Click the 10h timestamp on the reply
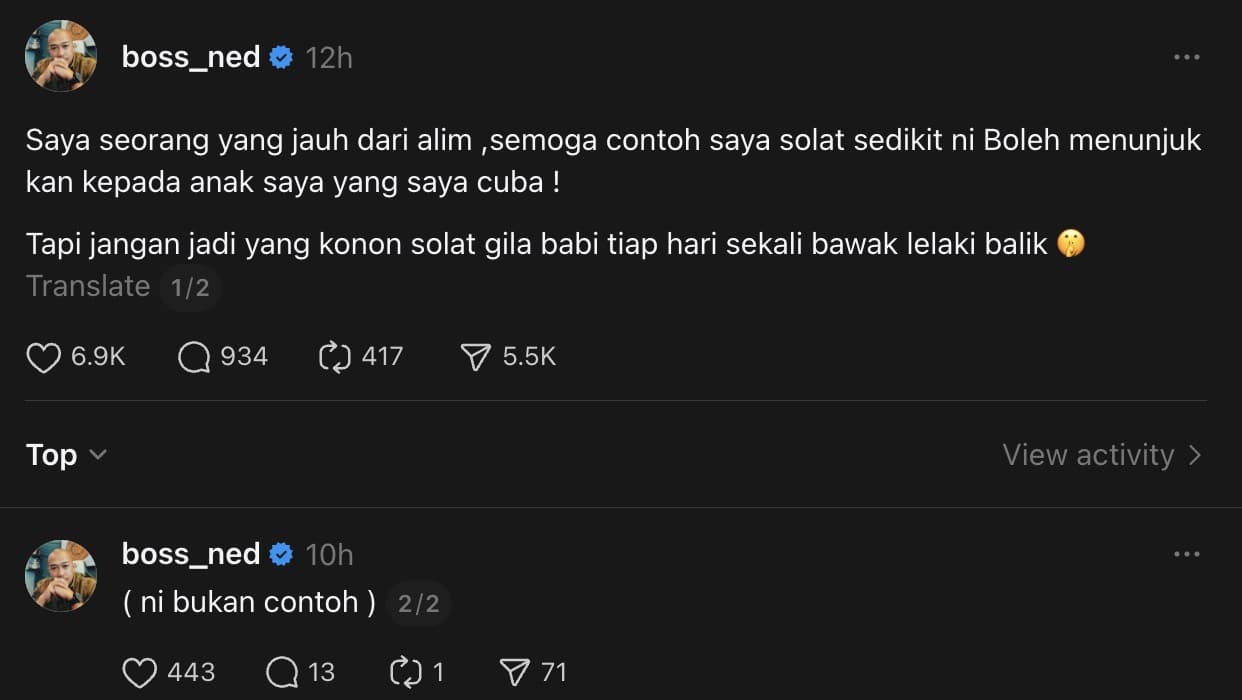The height and width of the screenshot is (700, 1242). 329,553
